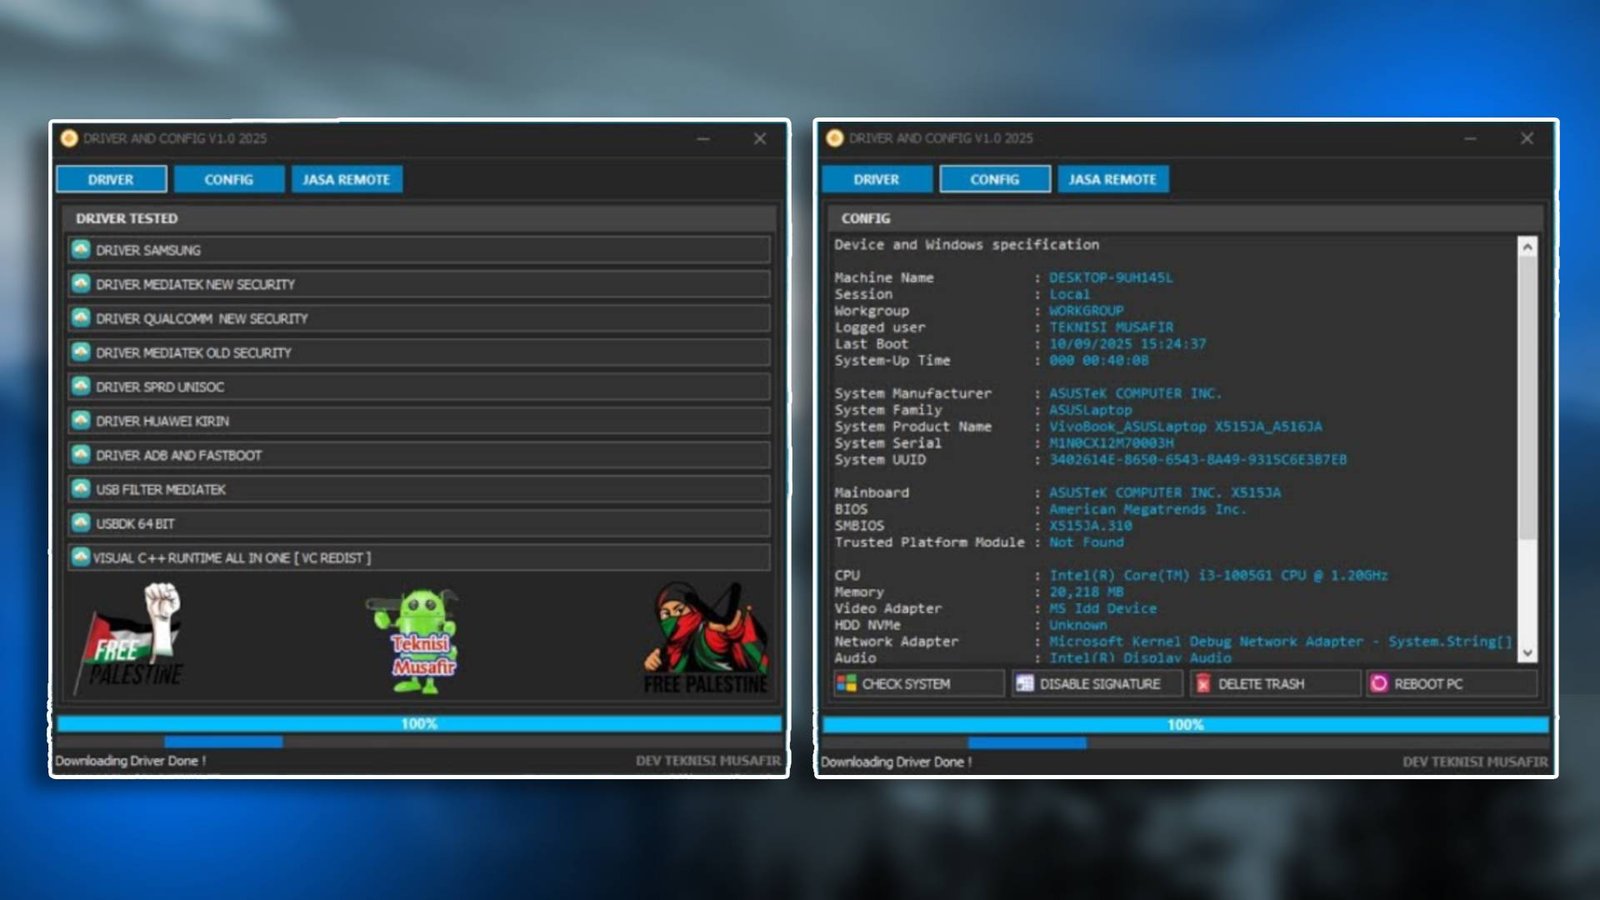This screenshot has width=1600, height=900.
Task: Click the red trash icon on DELETE TRASH
Action: (1203, 683)
